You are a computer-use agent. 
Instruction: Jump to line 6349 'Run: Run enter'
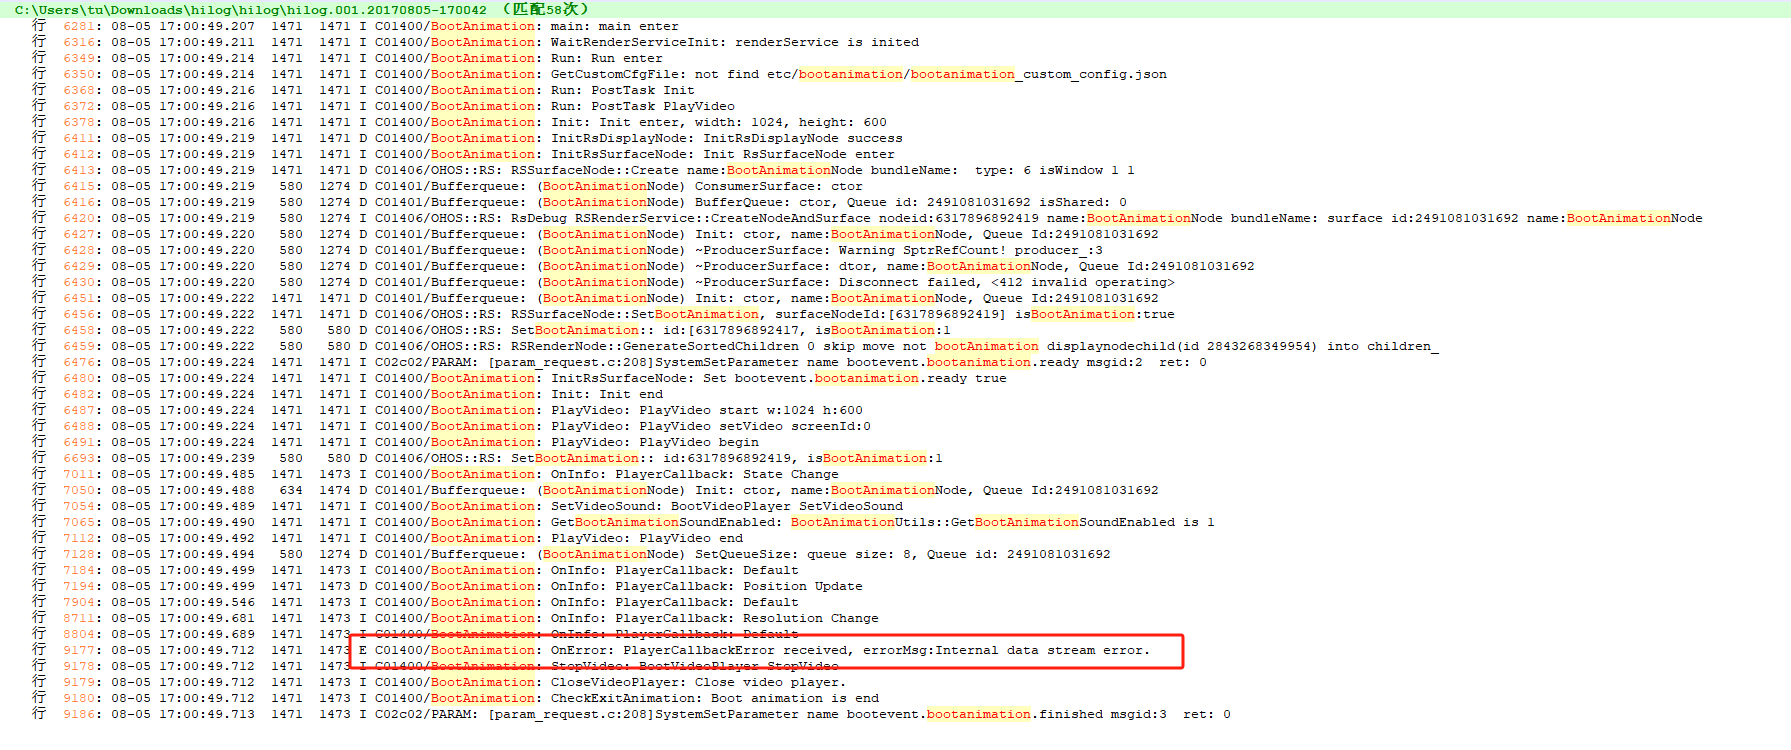tap(347, 58)
